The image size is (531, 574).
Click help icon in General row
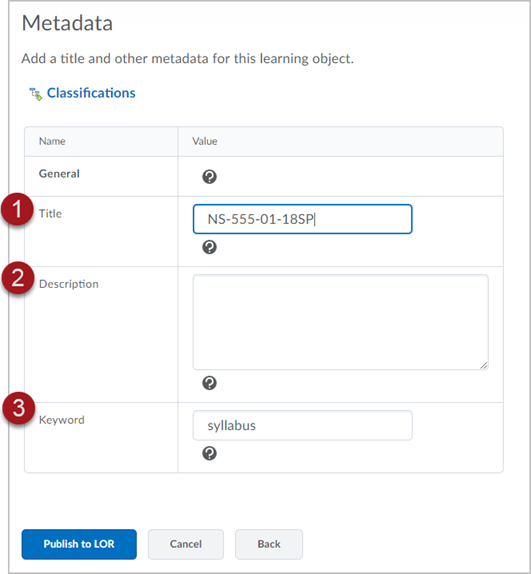coord(209,177)
